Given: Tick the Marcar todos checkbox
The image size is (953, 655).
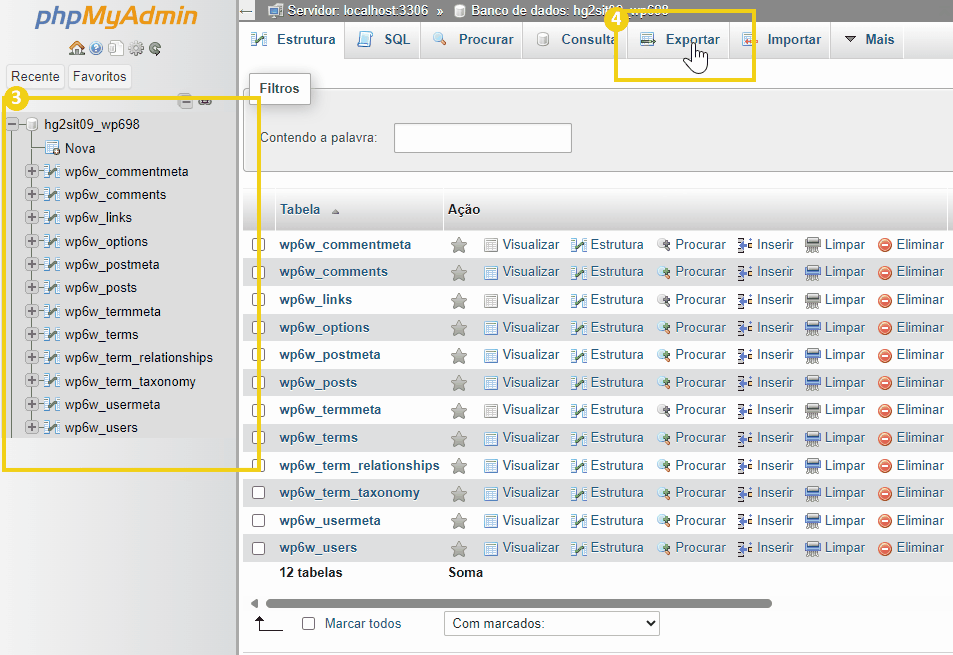Looking at the screenshot, I should click(309, 623).
